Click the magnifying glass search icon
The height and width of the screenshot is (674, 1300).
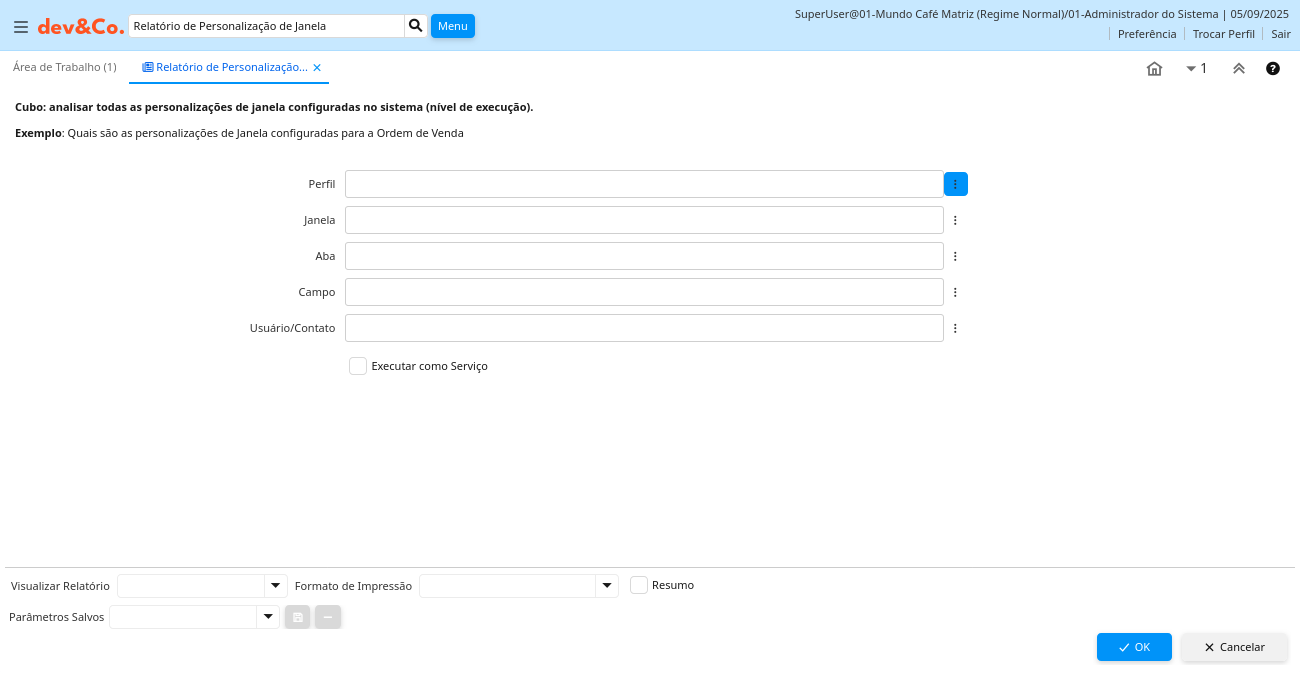tap(416, 26)
